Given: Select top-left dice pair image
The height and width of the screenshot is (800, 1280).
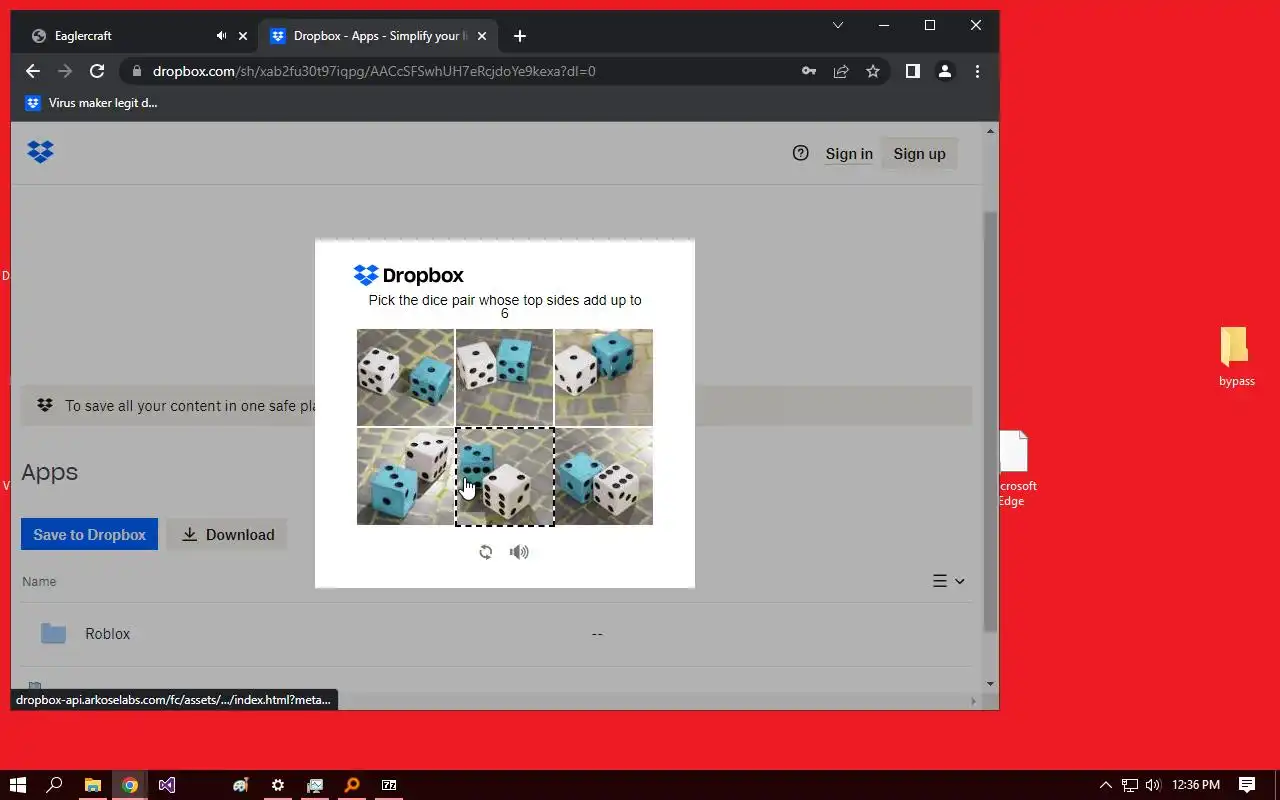Looking at the screenshot, I should [405, 377].
